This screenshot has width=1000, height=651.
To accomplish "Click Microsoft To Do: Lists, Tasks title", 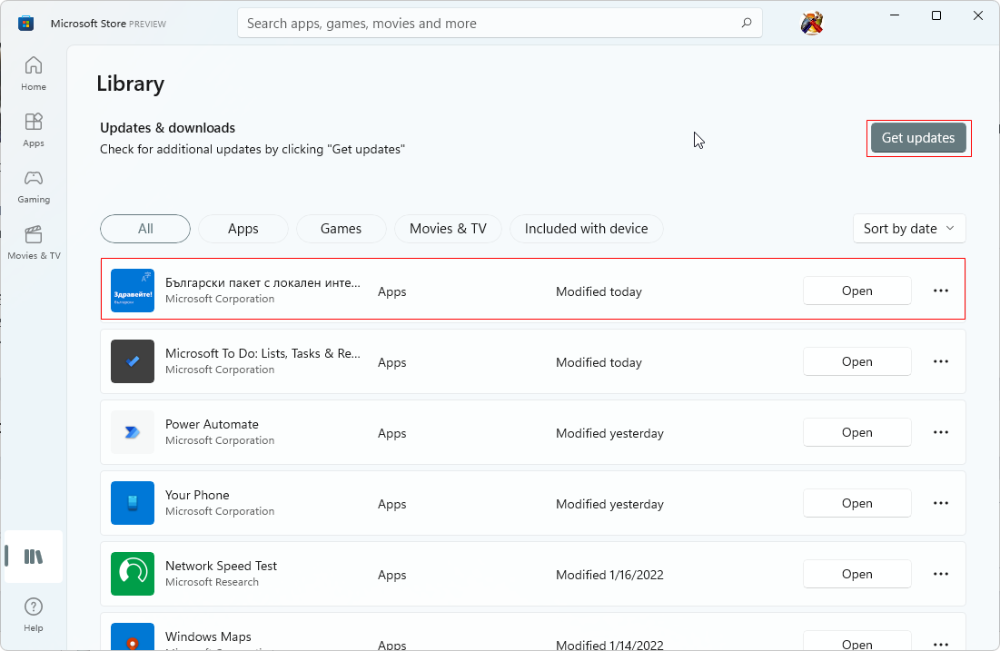I will (263, 353).
